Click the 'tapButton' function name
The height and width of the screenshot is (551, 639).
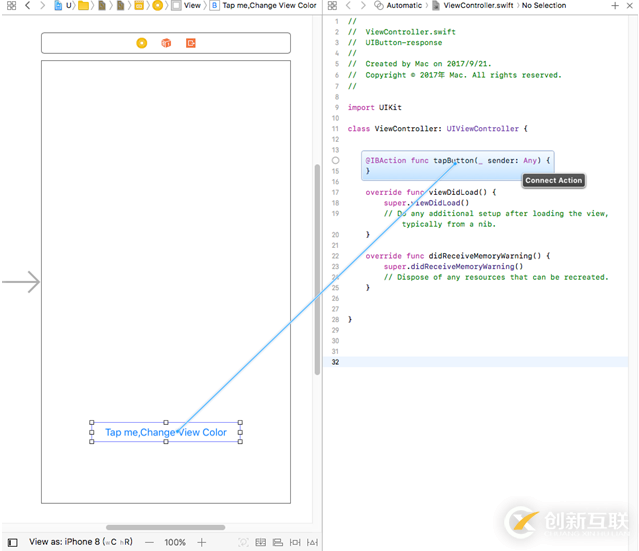pyautogui.click(x=453, y=161)
